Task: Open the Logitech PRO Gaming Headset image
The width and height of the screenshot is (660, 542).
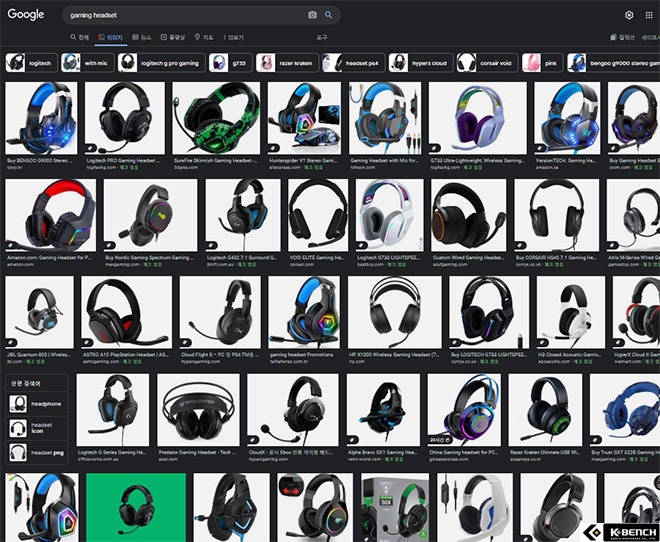Action: click(x=125, y=118)
